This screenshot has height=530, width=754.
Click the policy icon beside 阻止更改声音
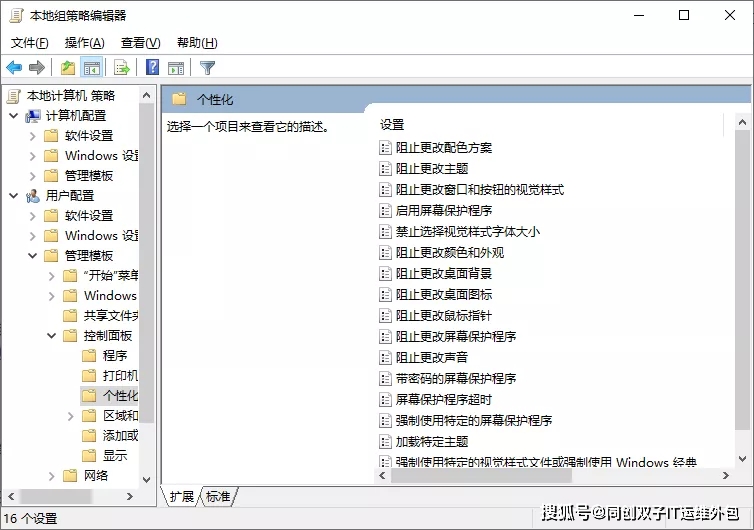[x=385, y=358]
